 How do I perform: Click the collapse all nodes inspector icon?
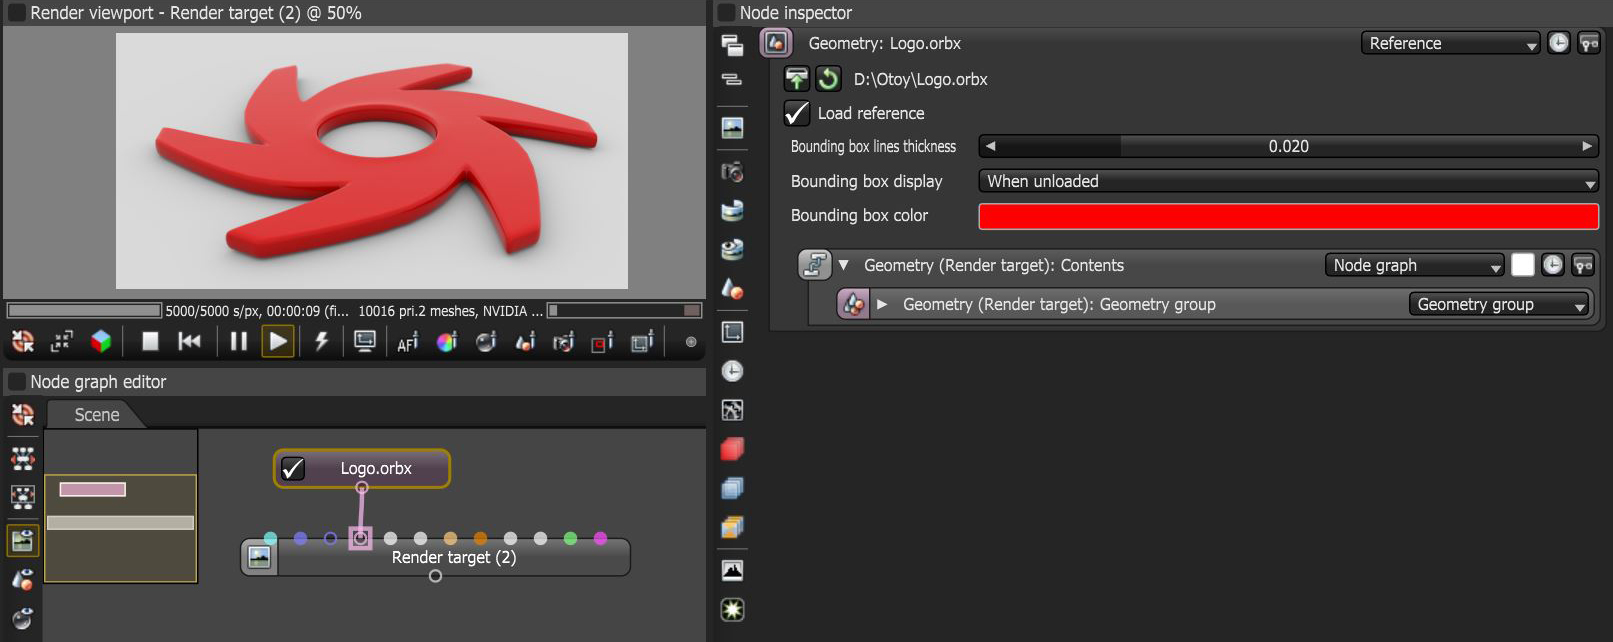click(x=732, y=79)
